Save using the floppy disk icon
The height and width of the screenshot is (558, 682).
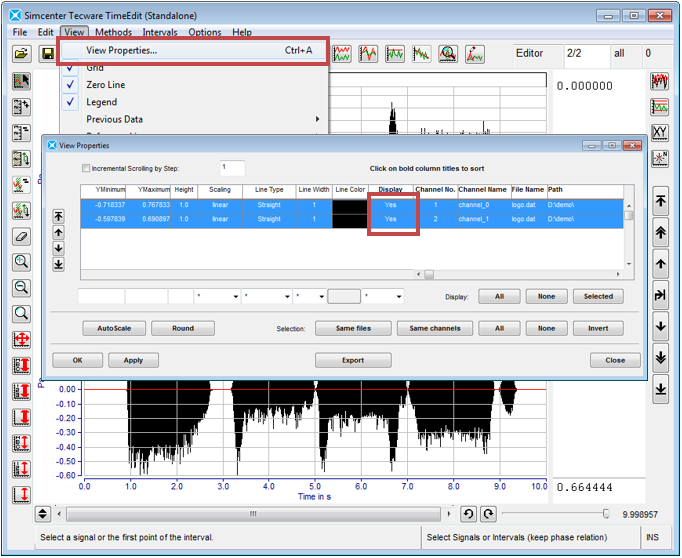coord(47,54)
